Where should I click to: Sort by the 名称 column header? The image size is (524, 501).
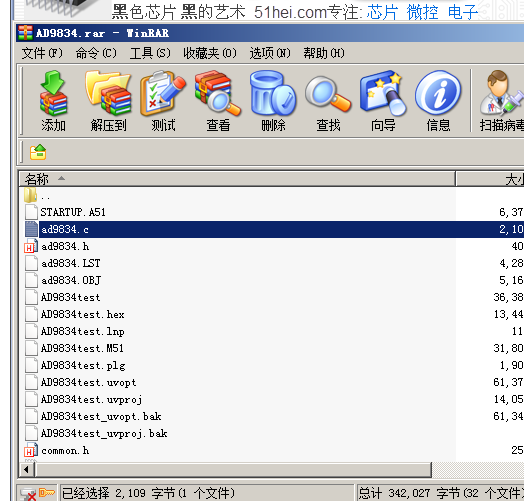coord(237,179)
